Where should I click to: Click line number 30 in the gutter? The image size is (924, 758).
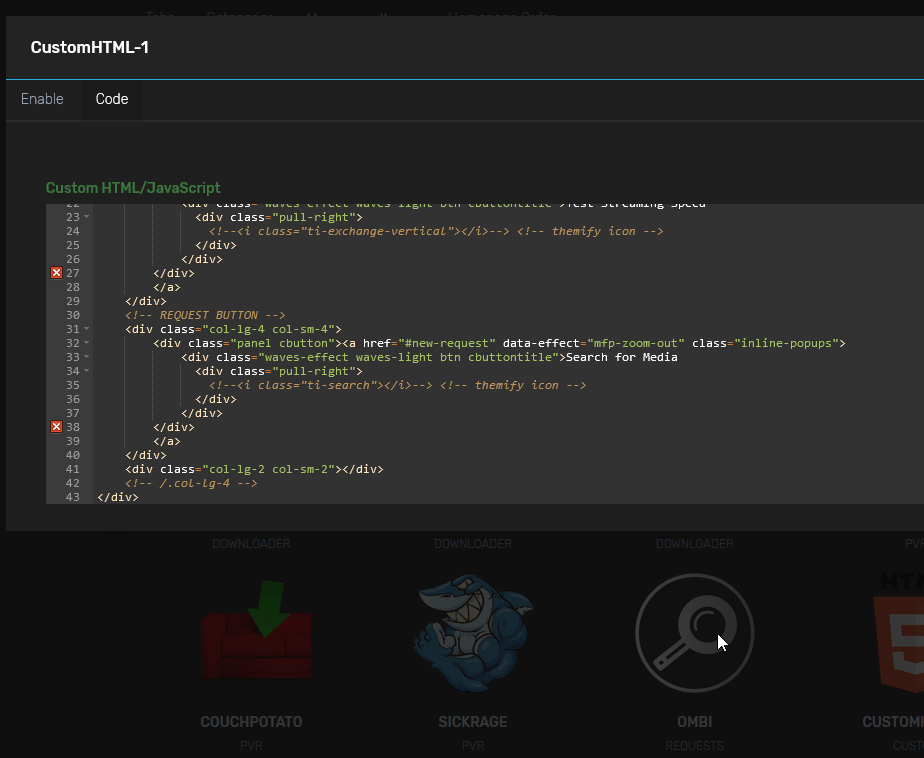[72, 315]
